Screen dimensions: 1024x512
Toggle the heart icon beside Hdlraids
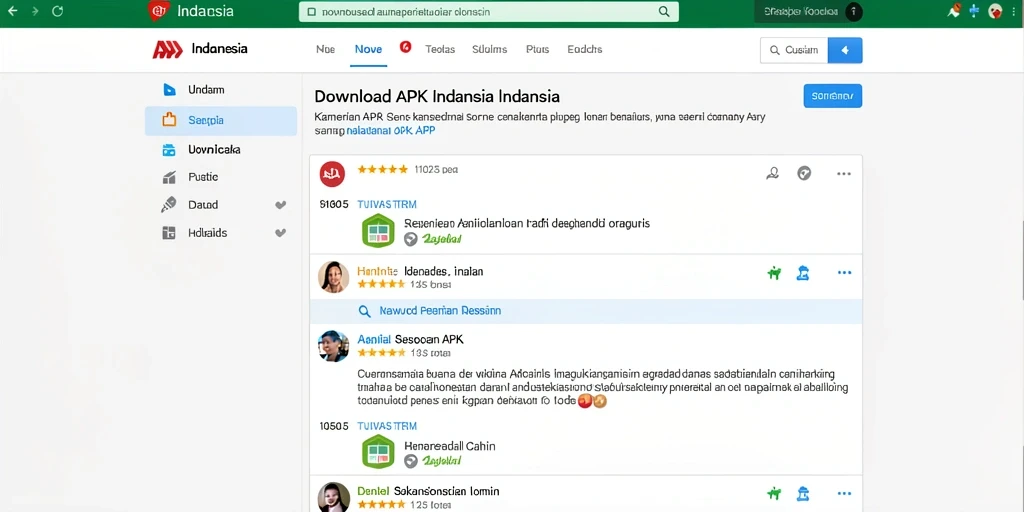[281, 232]
